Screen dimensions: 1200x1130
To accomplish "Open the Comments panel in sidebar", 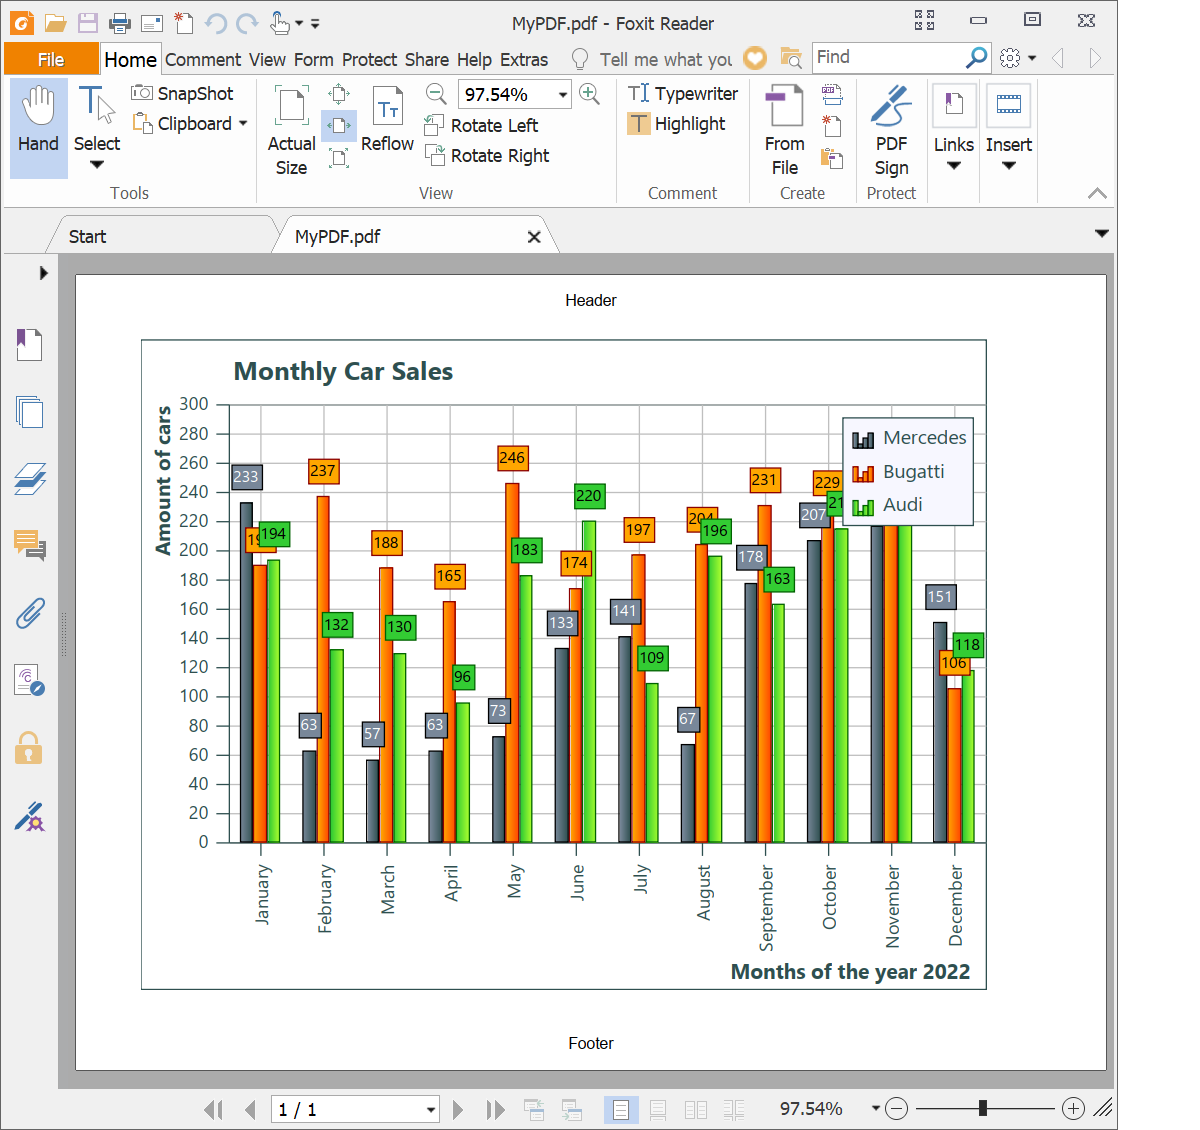I will click(x=29, y=546).
